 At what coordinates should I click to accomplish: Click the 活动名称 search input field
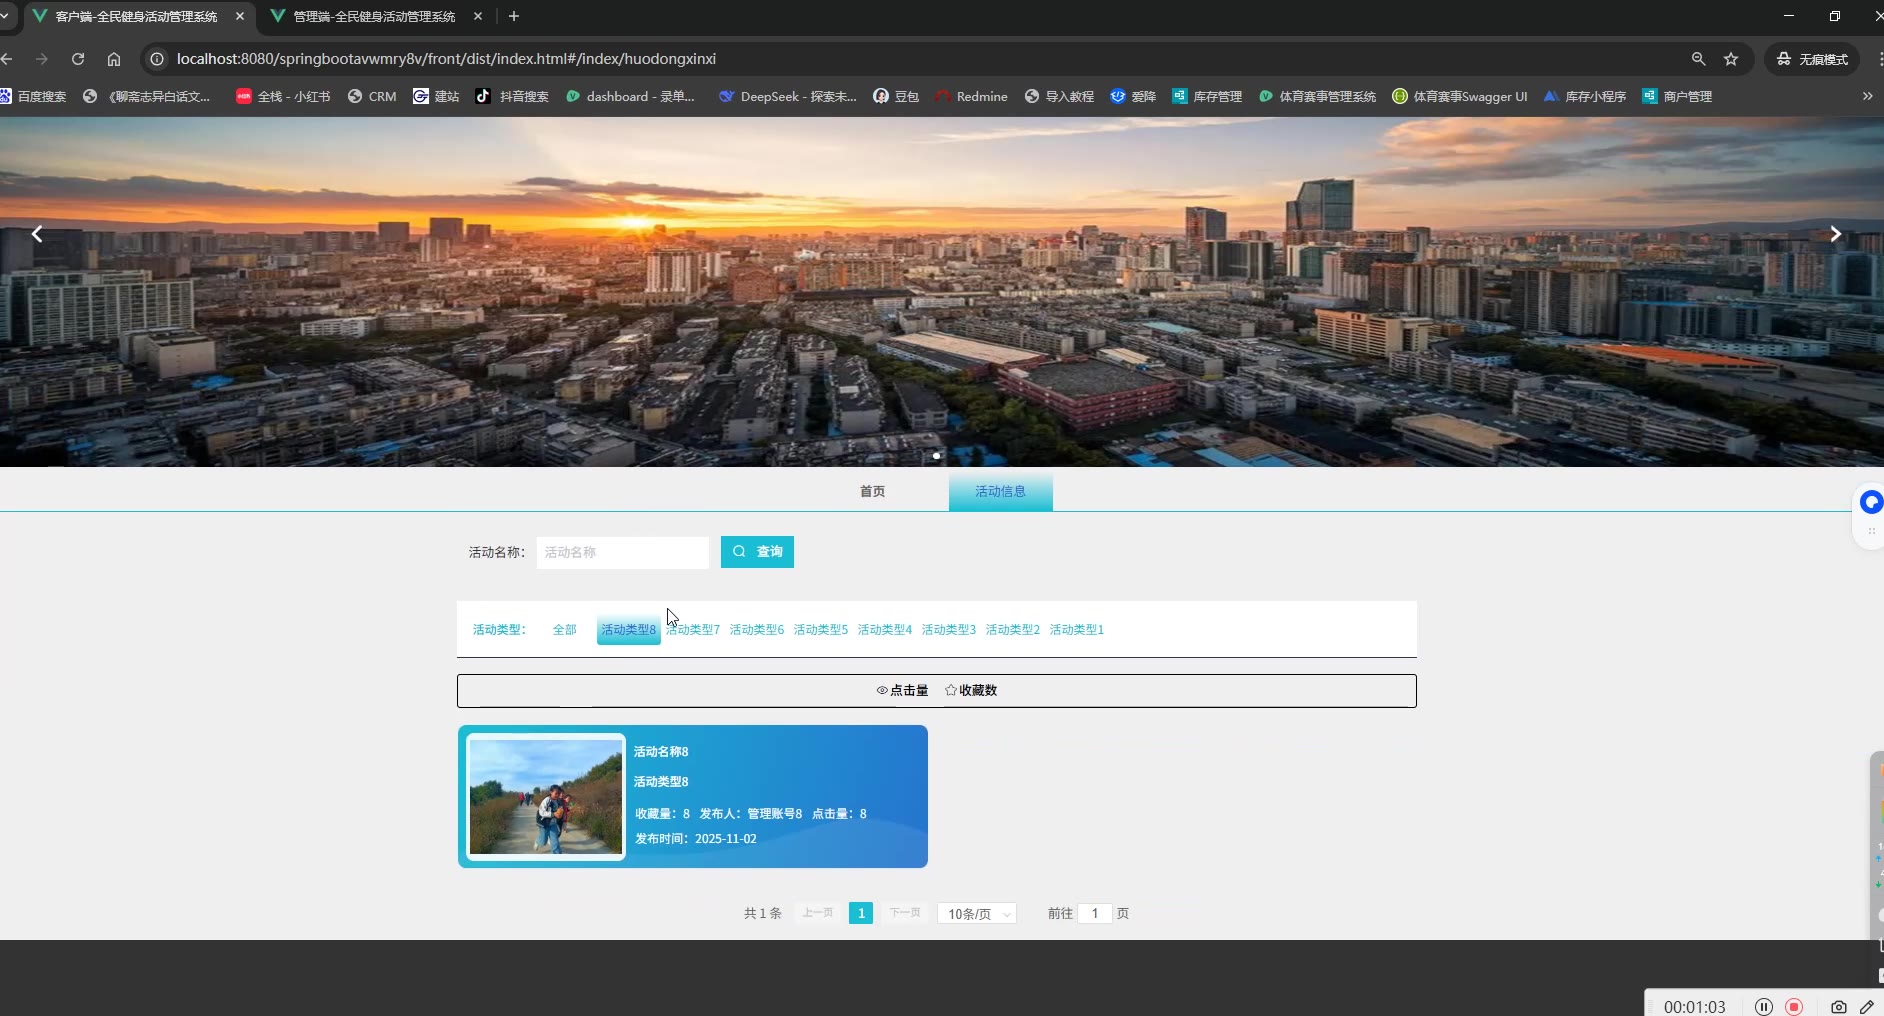coord(622,552)
